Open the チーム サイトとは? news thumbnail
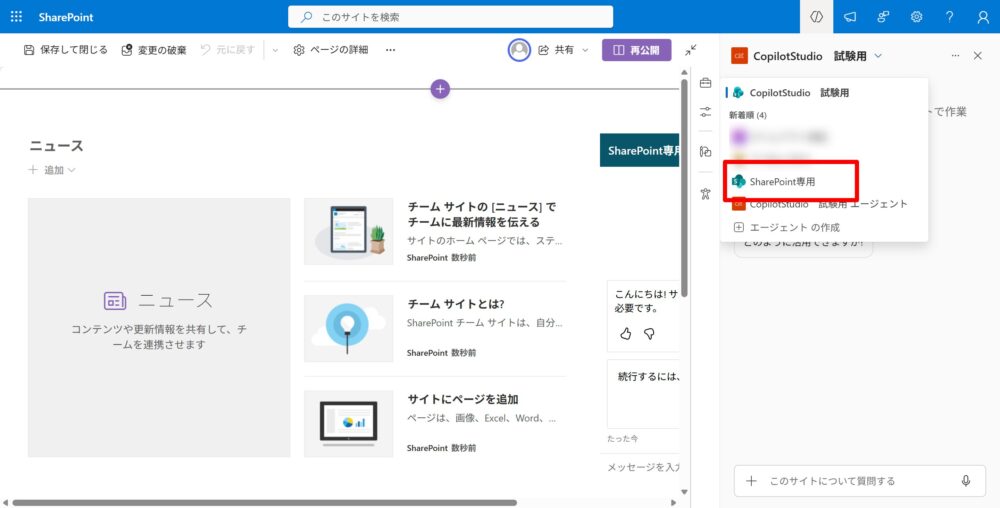 (348, 327)
